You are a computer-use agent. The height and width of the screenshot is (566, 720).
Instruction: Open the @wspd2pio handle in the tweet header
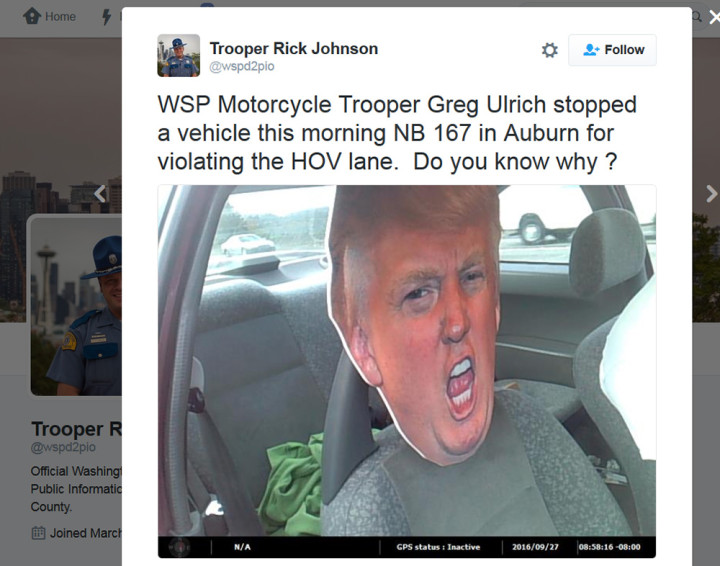pos(242,67)
